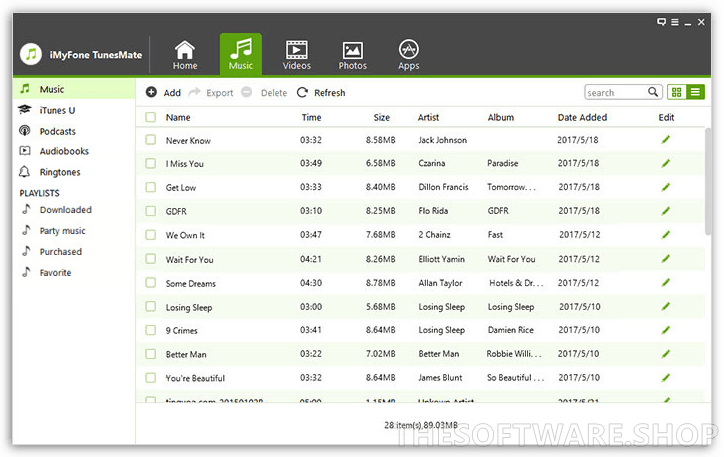Click the pencil edit icon for Never Know
Image resolution: width=724 pixels, height=457 pixels.
point(666,140)
